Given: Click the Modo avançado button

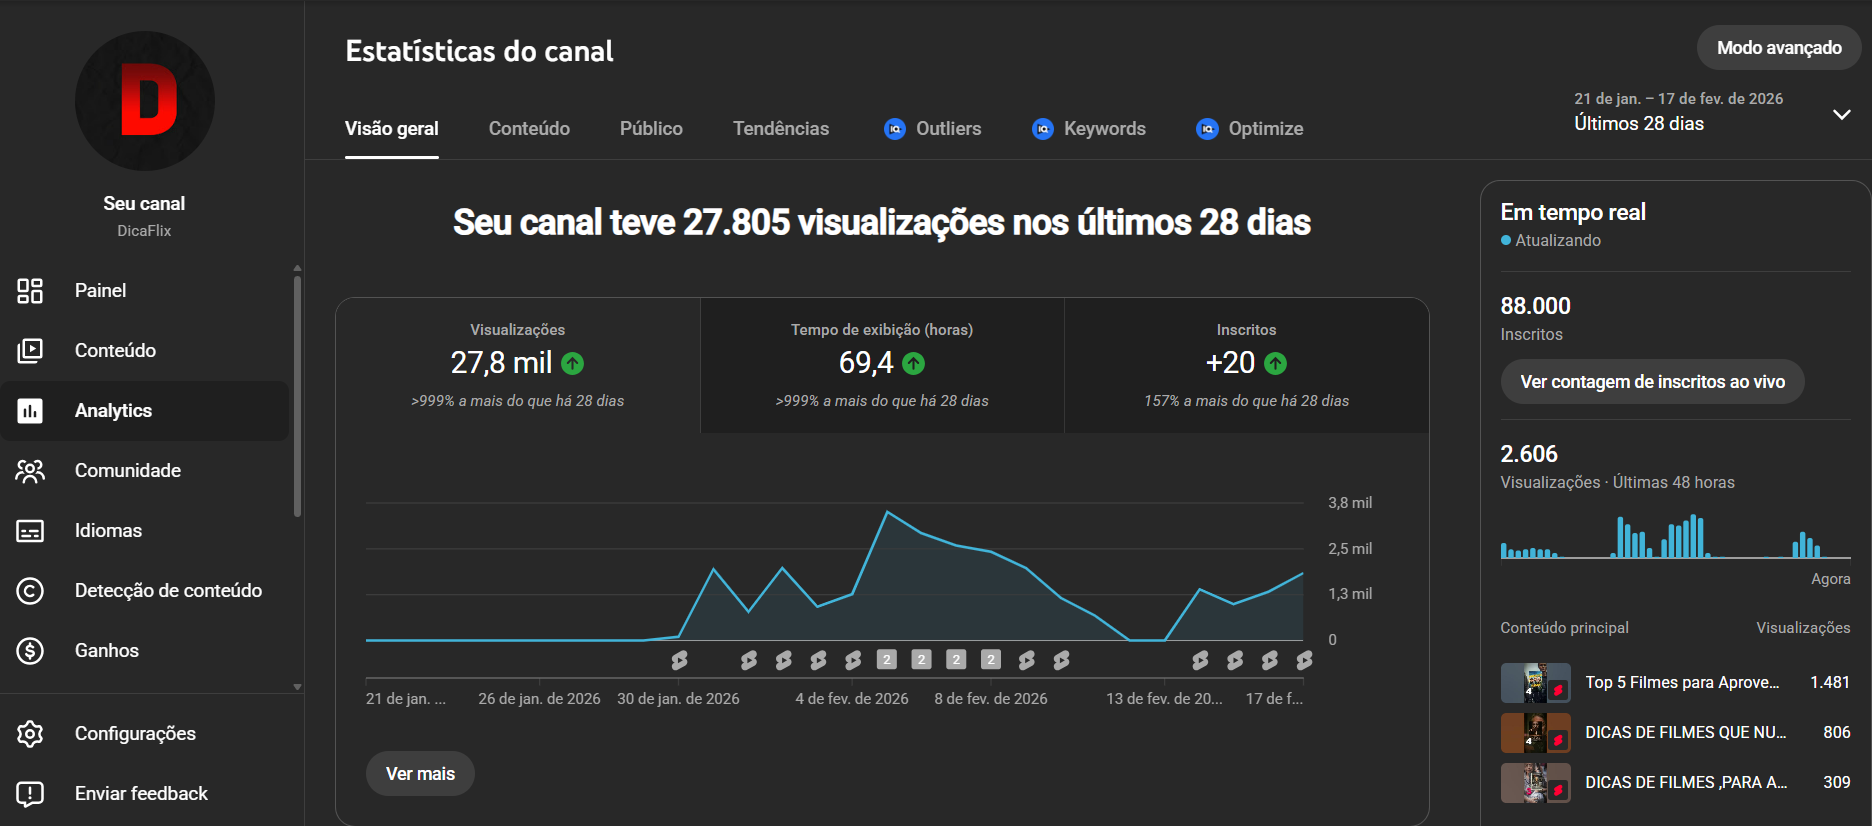Looking at the screenshot, I should 1779,48.
